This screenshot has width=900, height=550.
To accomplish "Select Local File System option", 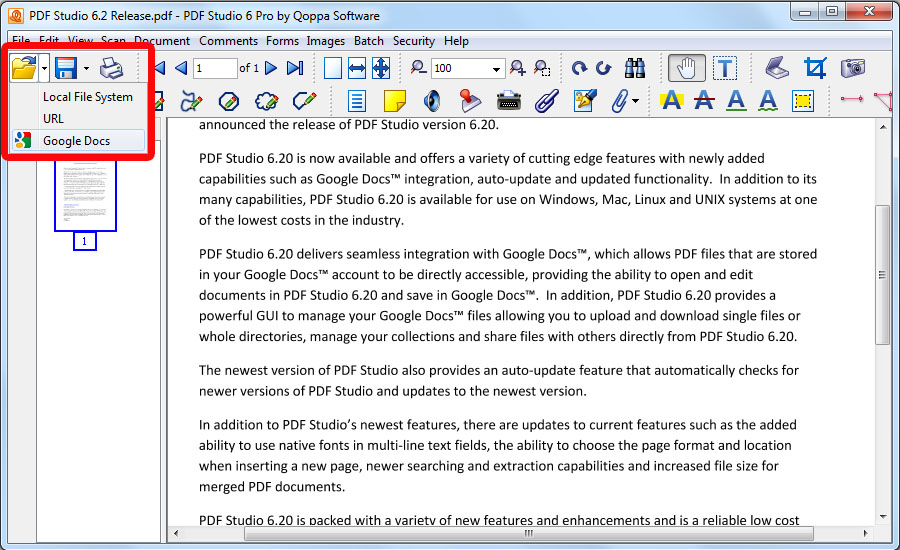I will coord(87,97).
